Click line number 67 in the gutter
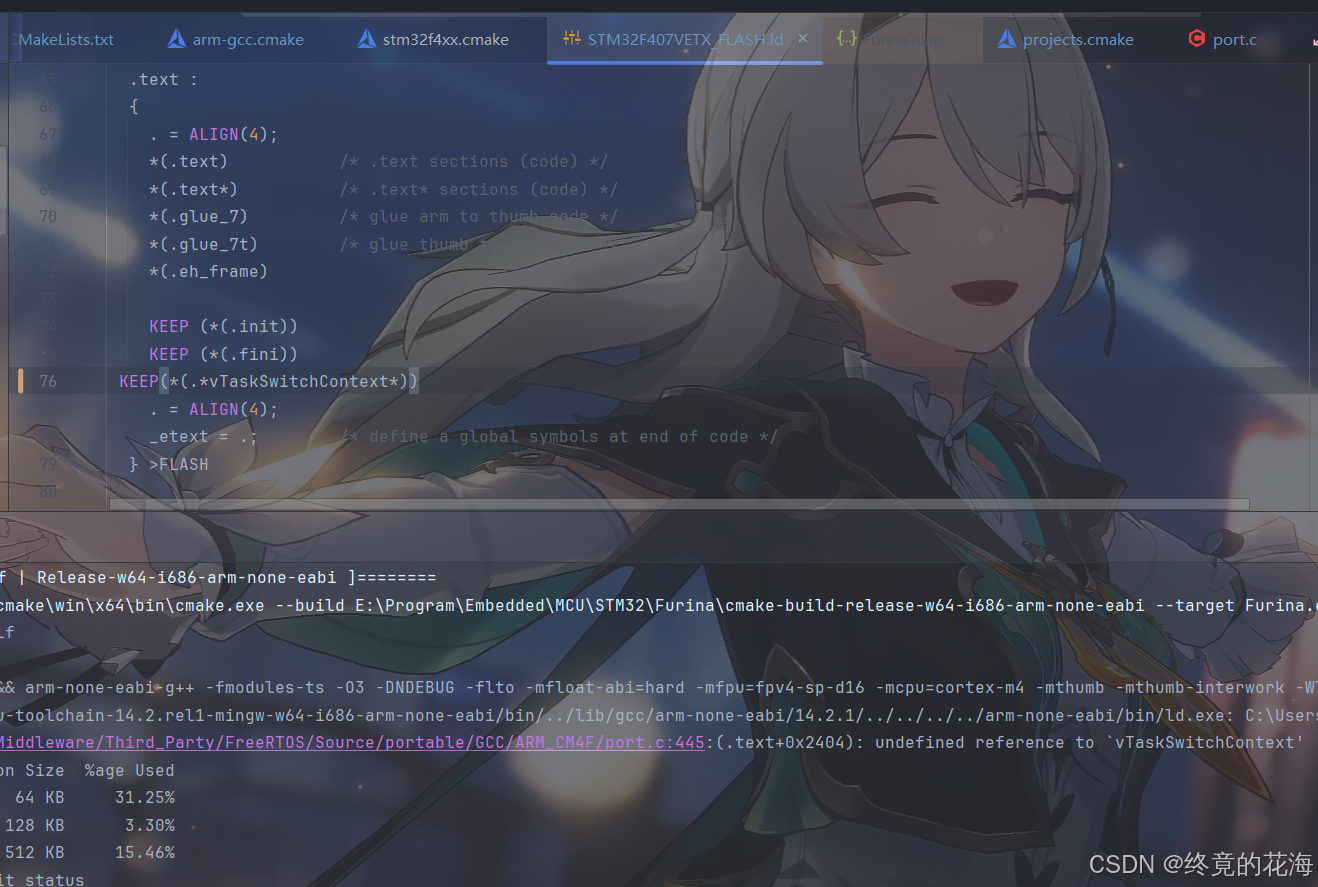 [x=48, y=134]
